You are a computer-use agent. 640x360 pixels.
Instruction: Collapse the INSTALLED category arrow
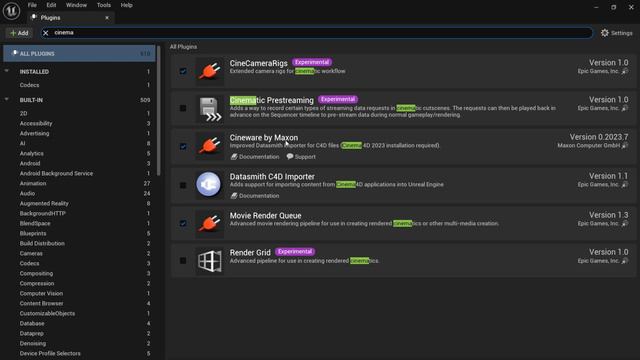7,71
